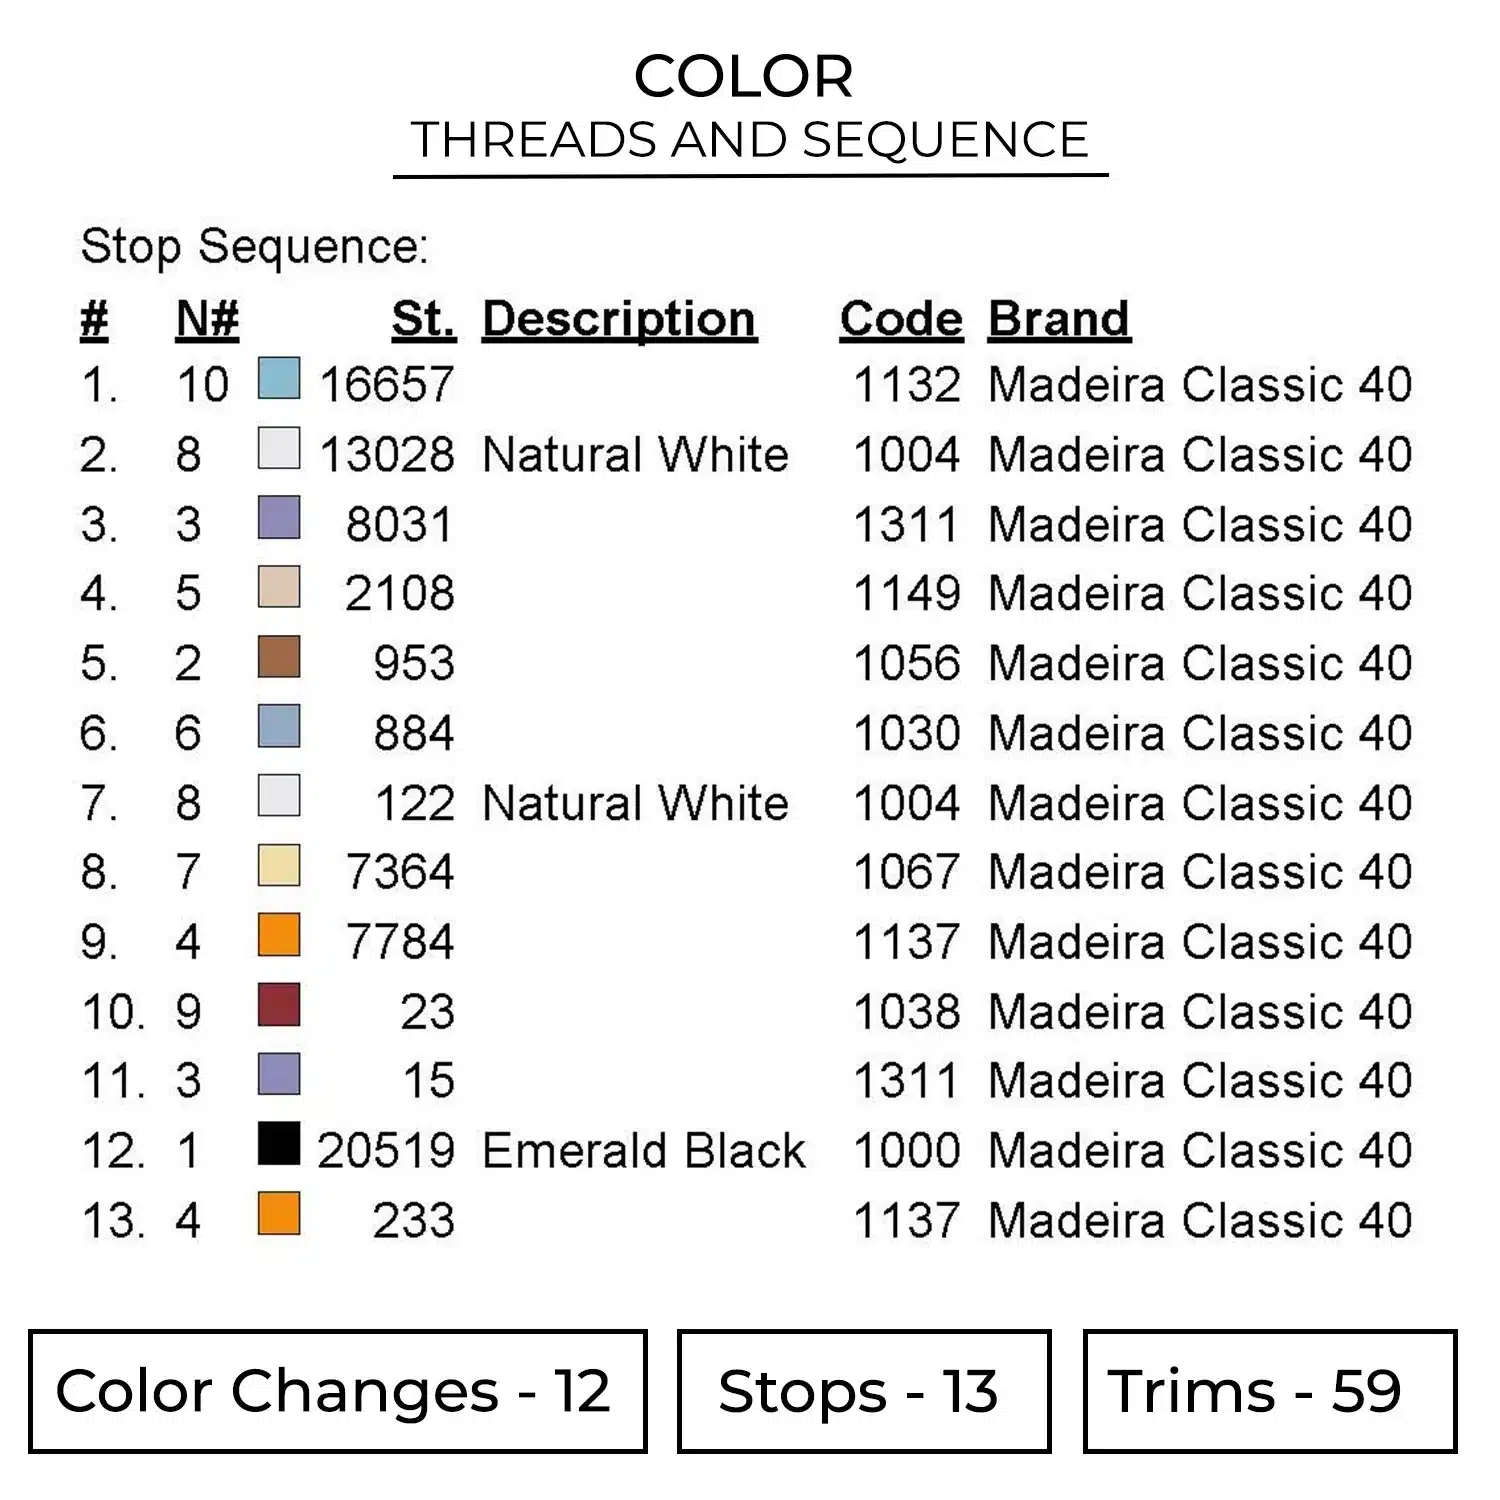
Task: Click the Emerald Black description text
Action: click(x=643, y=1151)
